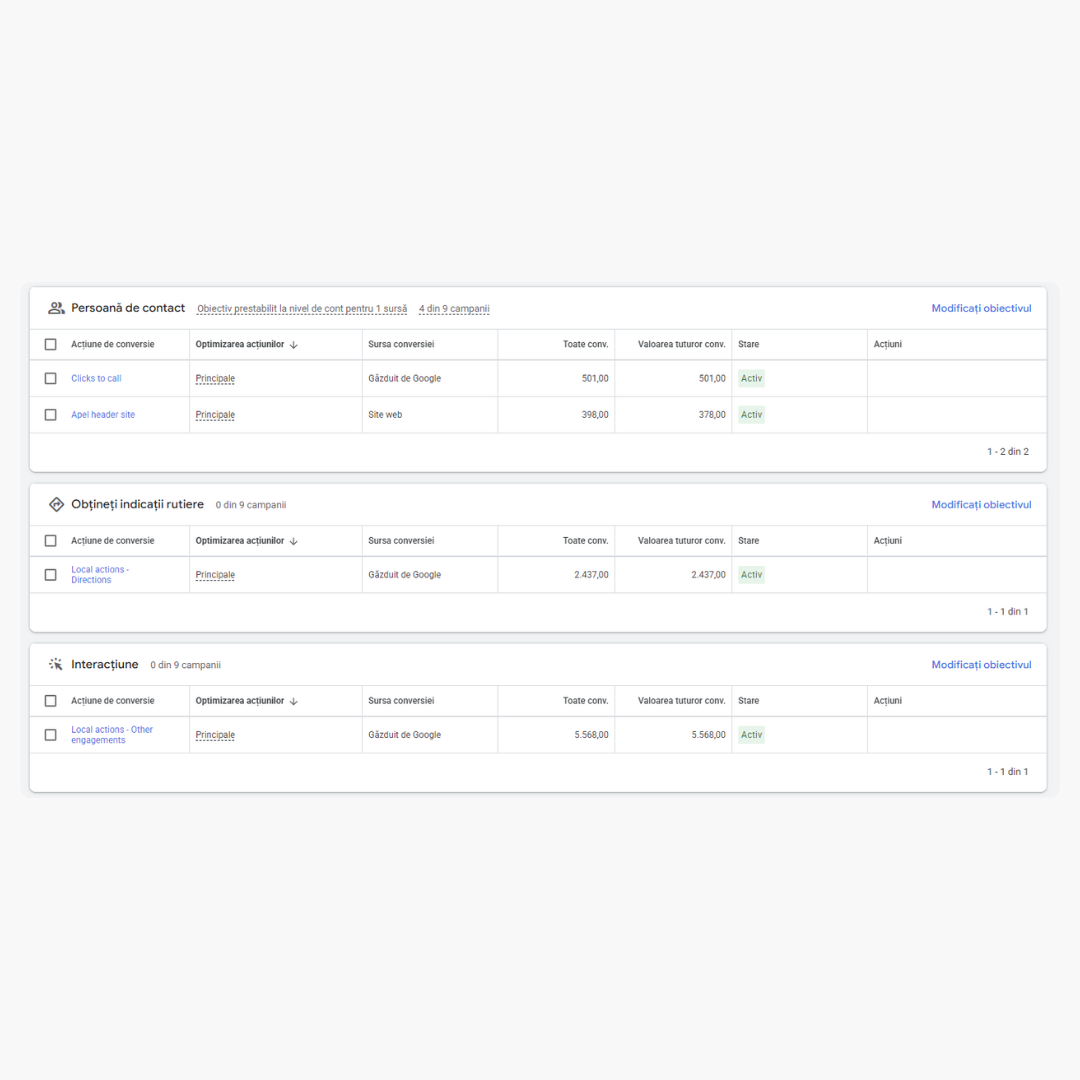Click Modificați obiectivul for Persoană de contact
The height and width of the screenshot is (1080, 1080).
(981, 308)
